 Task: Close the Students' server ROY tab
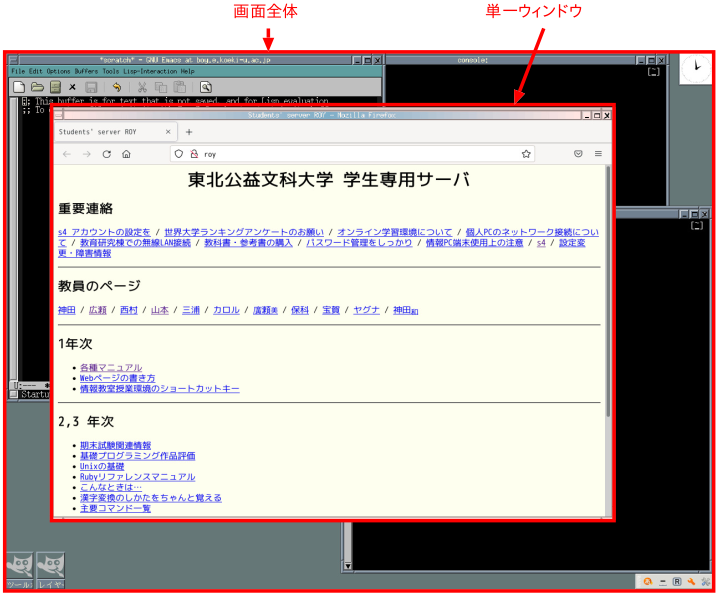(x=168, y=132)
